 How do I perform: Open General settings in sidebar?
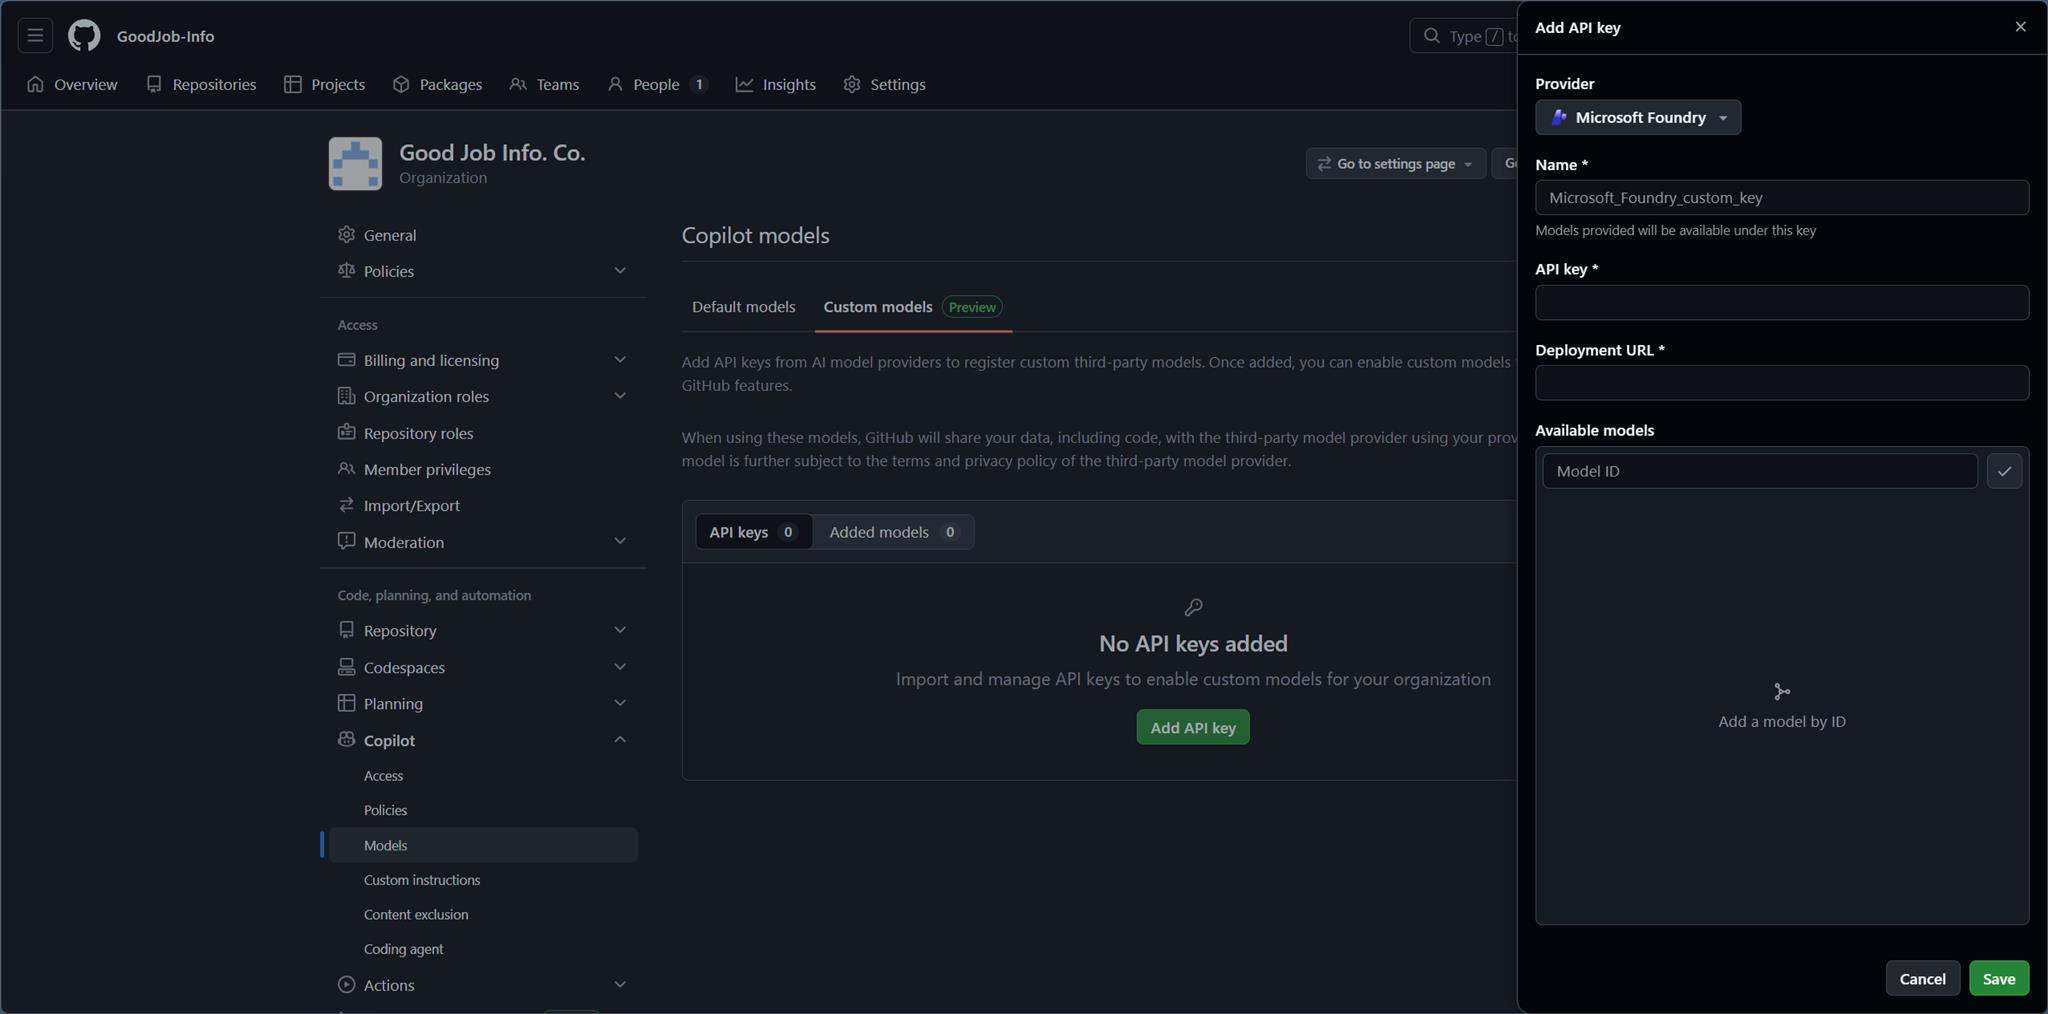pos(389,235)
